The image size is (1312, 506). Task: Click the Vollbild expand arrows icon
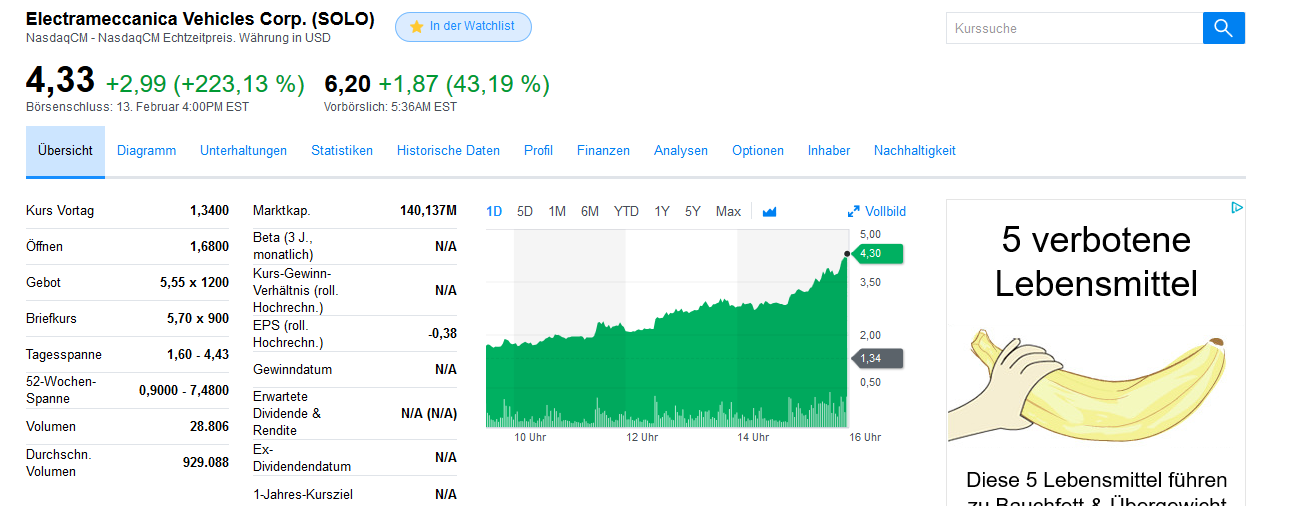[853, 211]
